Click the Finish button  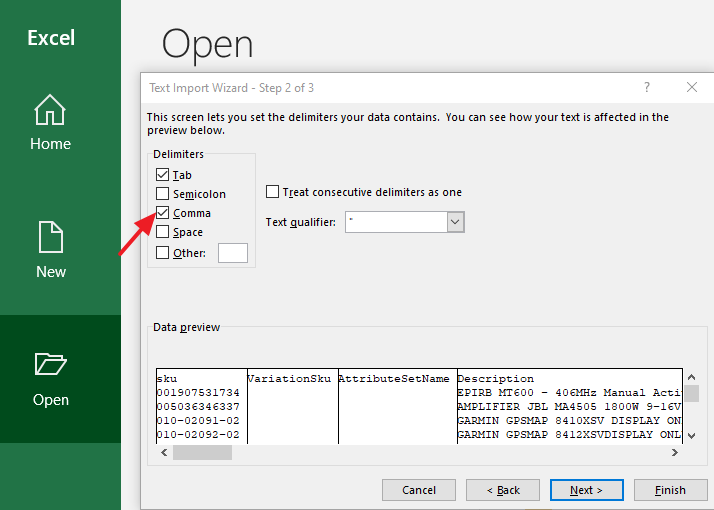tap(670, 490)
